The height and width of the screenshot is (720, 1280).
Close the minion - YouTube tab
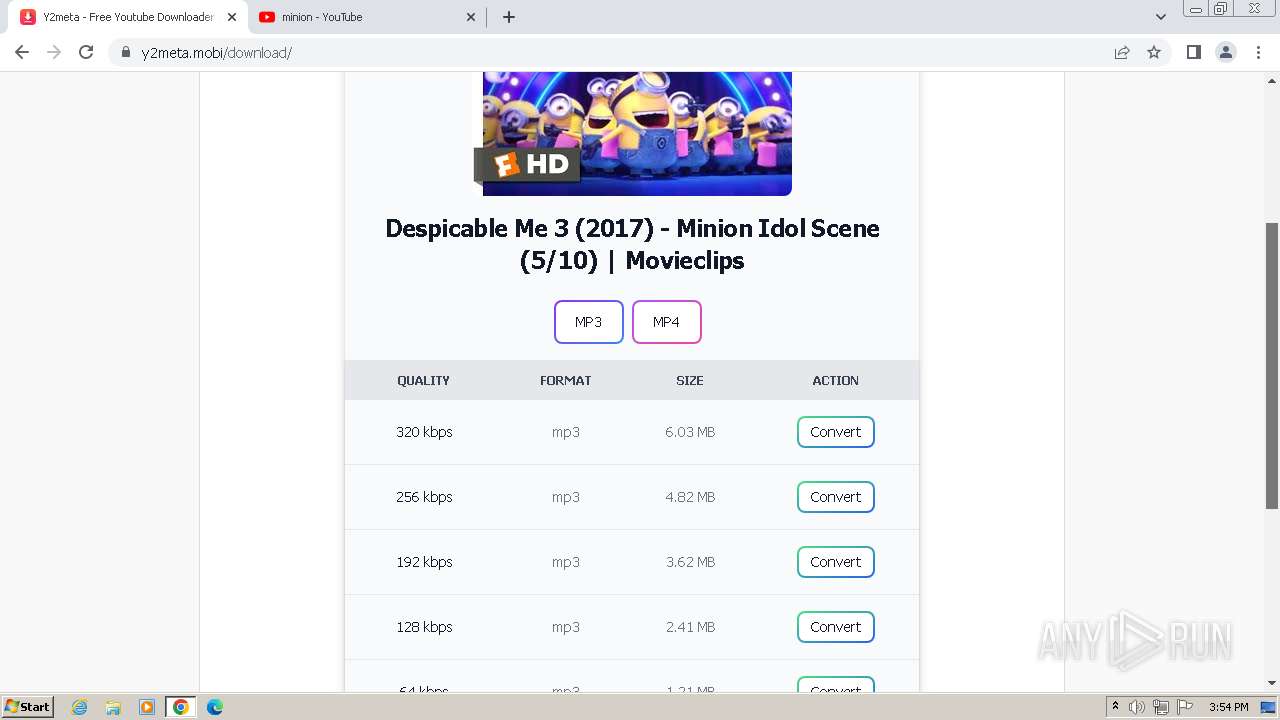471,17
